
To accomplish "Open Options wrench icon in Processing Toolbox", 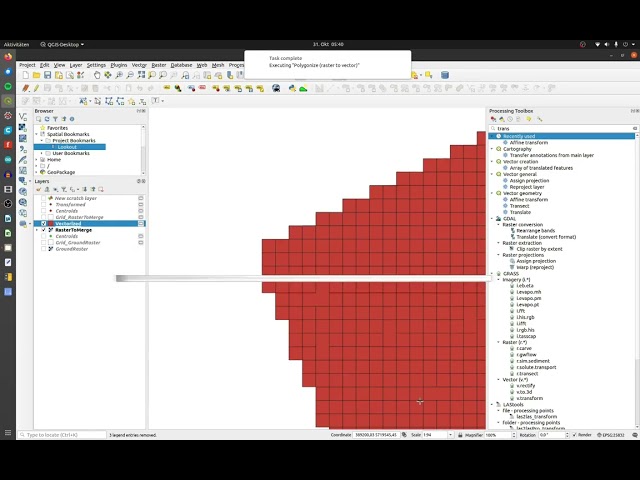I will click(x=540, y=119).
